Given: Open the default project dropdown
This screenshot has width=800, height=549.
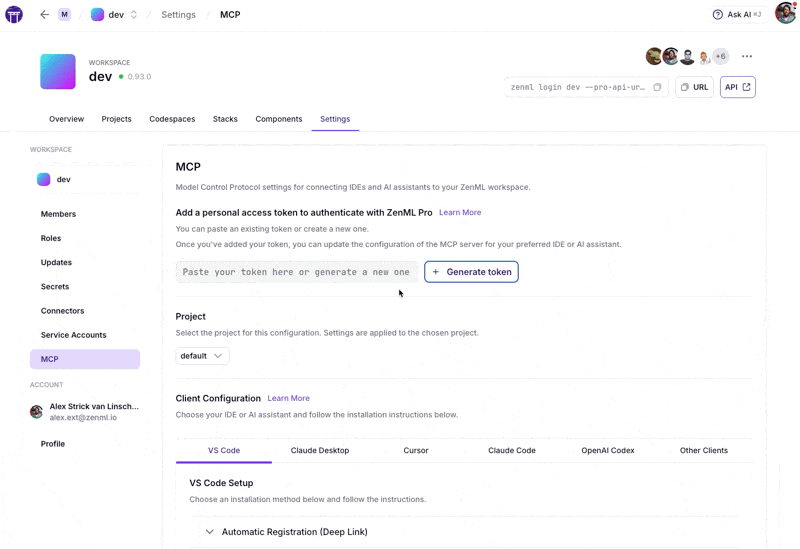Looking at the screenshot, I should pyautogui.click(x=202, y=356).
